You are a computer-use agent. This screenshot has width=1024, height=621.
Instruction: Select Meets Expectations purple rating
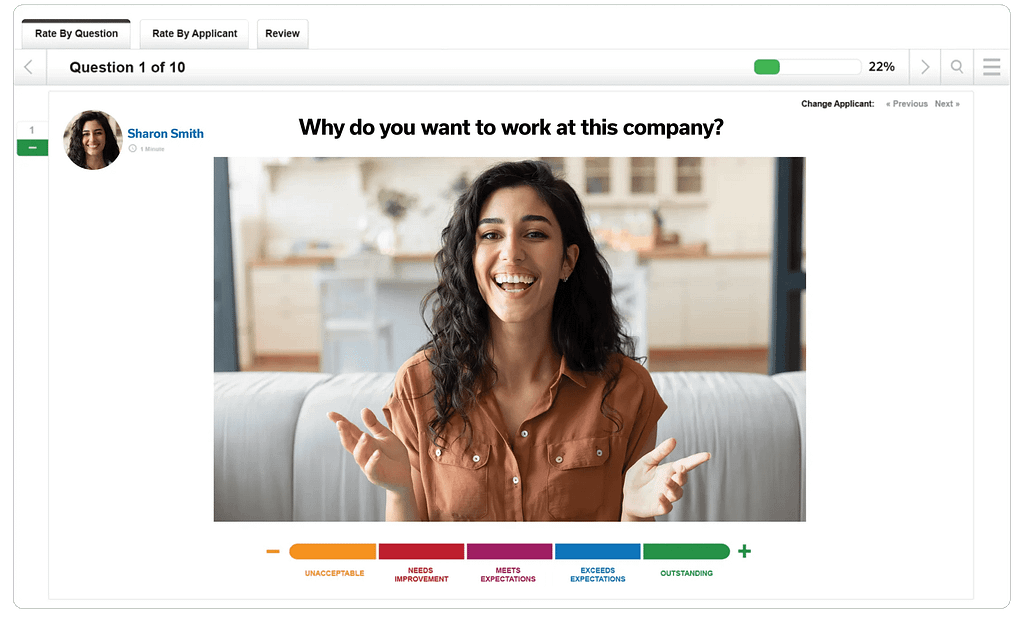click(x=509, y=552)
